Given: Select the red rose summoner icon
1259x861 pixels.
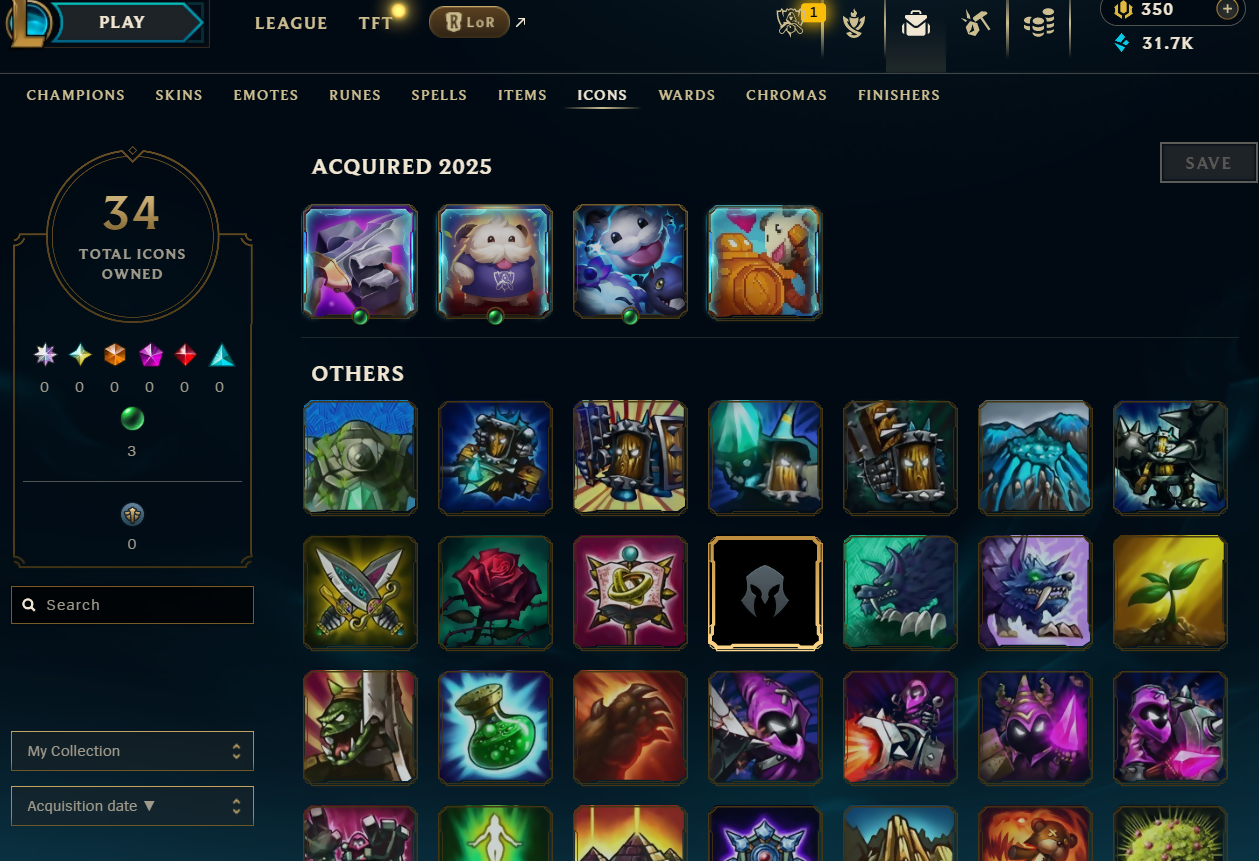Looking at the screenshot, I should 495,592.
